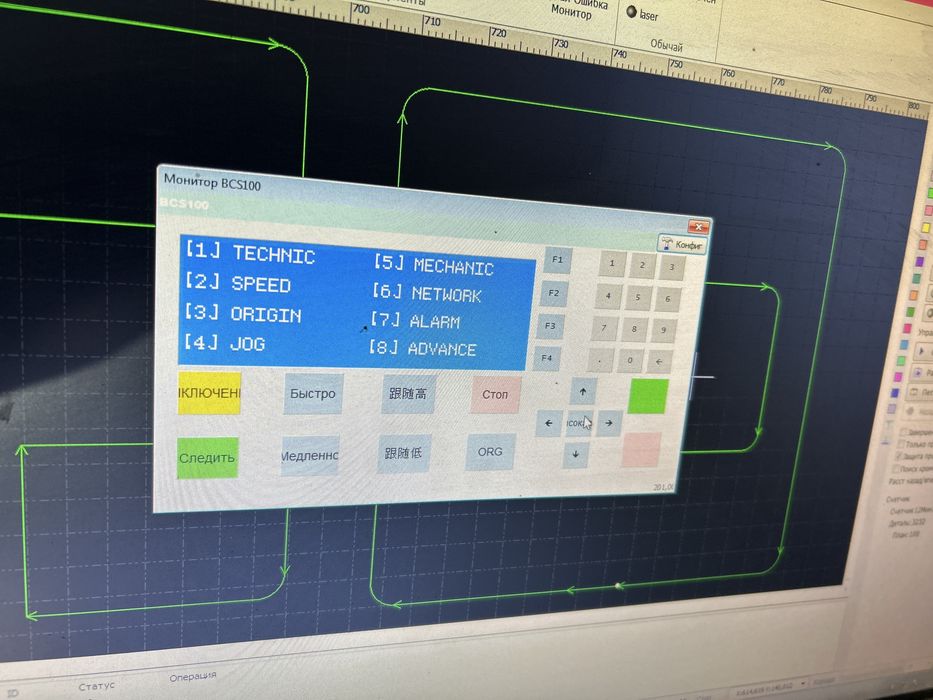Image resolution: width=933 pixels, height=700 pixels.
Task: Click keypad digit 3
Action: click(672, 268)
